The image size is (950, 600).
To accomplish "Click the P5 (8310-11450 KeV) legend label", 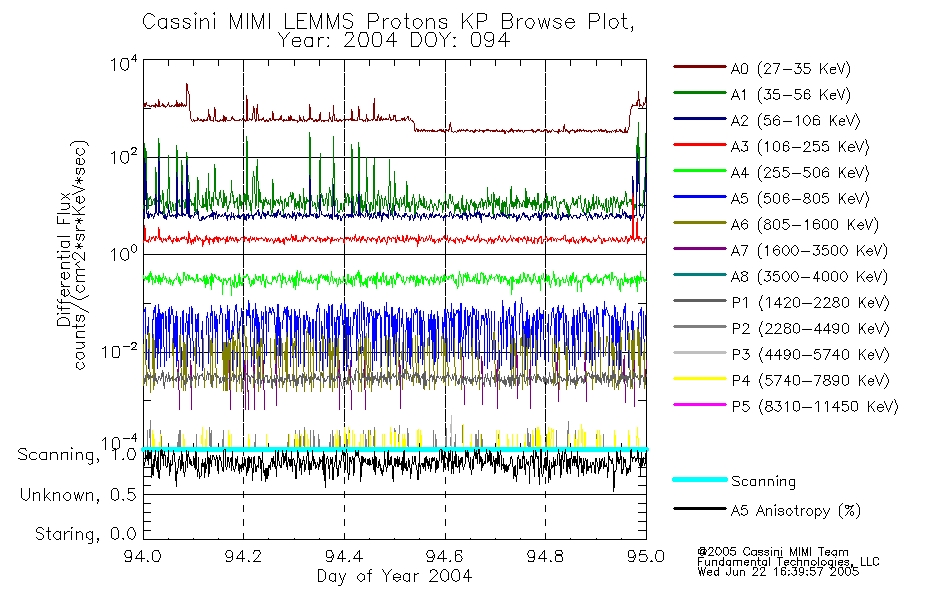I will pos(815,407).
